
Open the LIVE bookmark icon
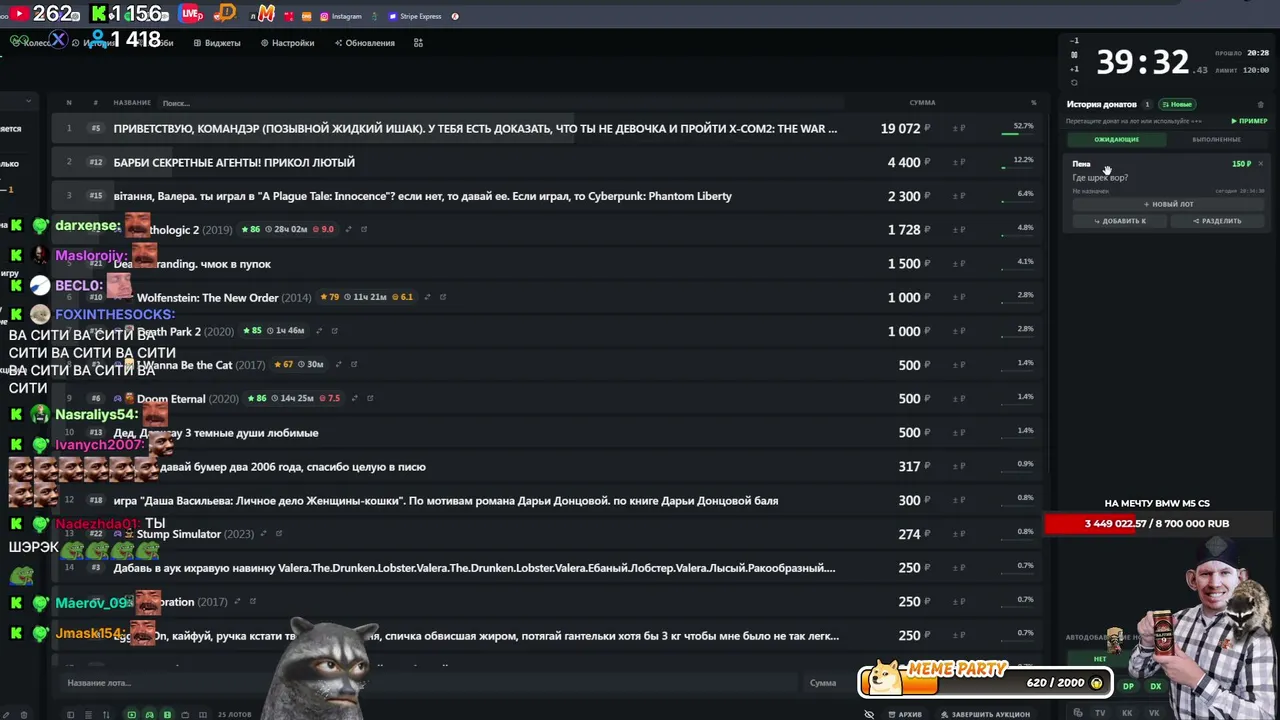coord(192,14)
